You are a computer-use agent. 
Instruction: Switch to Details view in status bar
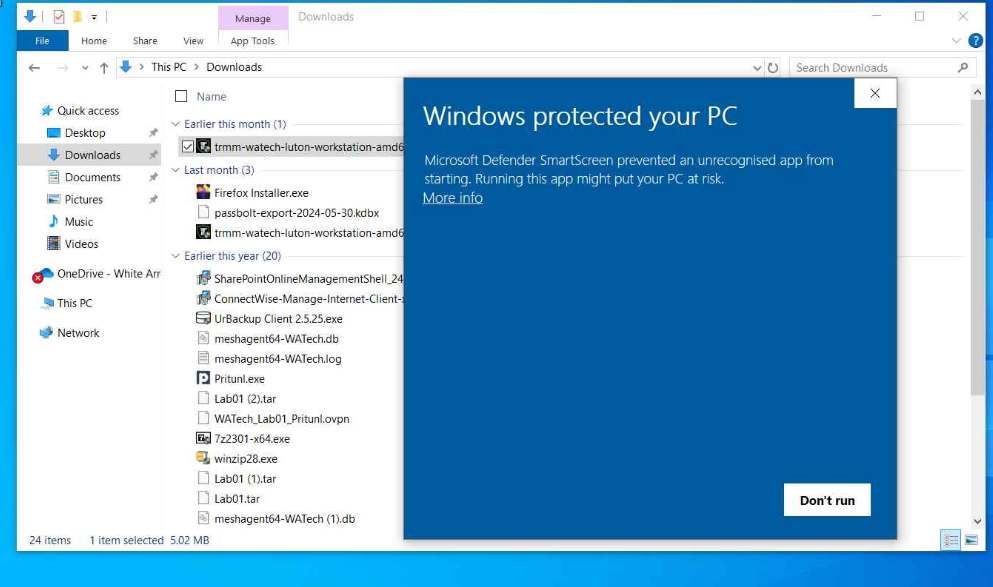pyautogui.click(x=951, y=540)
